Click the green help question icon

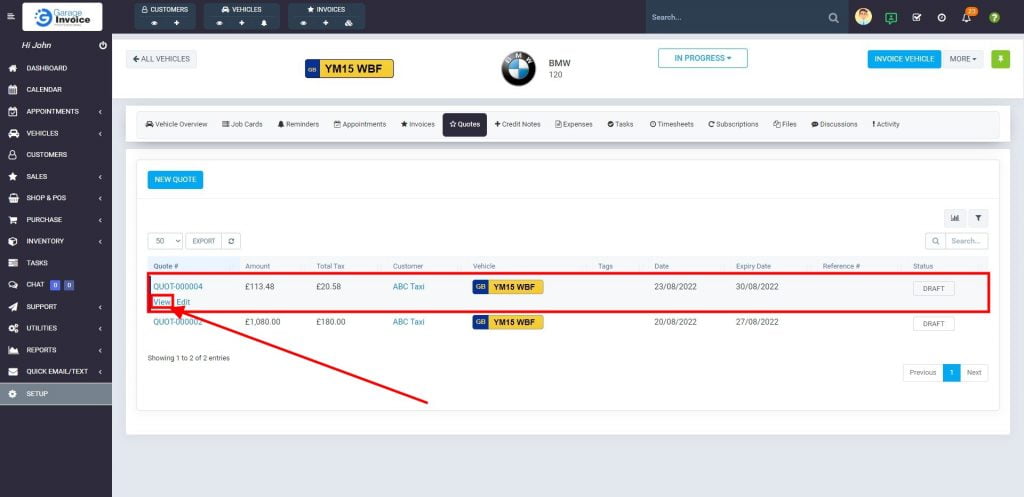[x=994, y=17]
